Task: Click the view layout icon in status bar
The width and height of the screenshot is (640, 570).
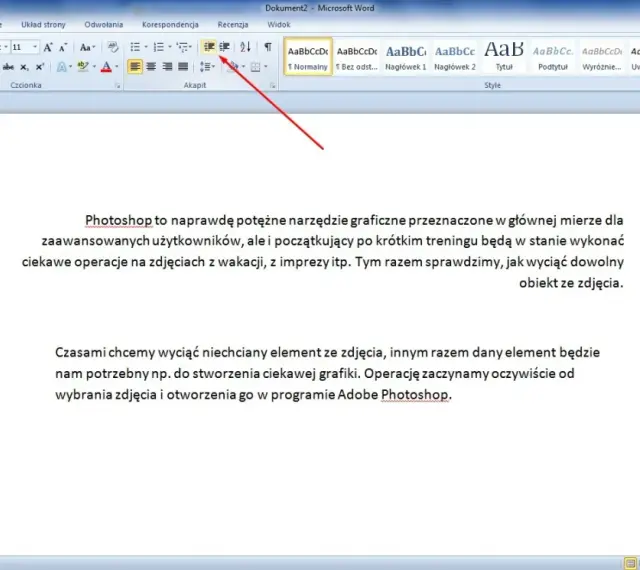Action: point(630,563)
